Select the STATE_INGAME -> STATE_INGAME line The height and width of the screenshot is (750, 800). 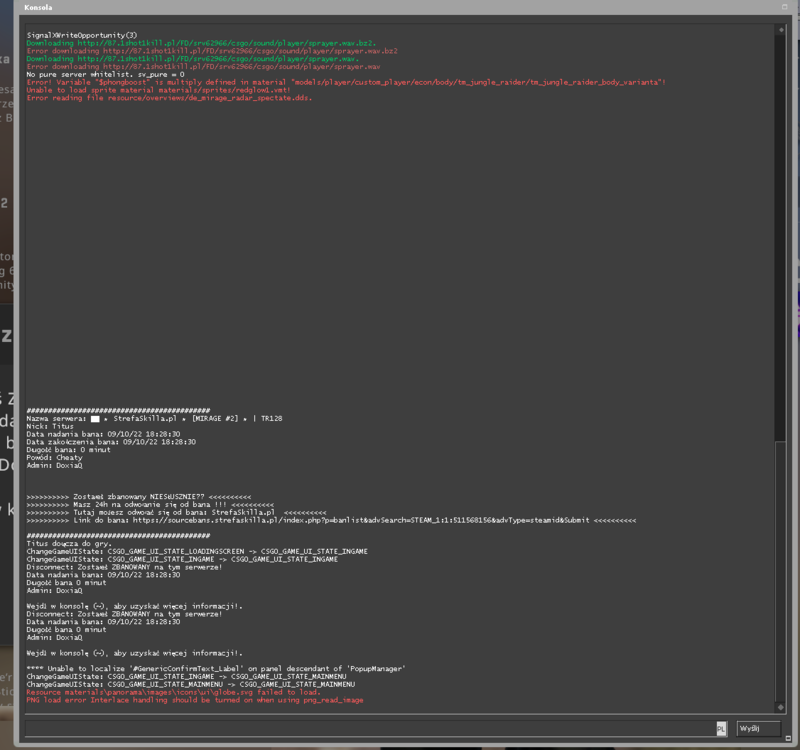pyautogui.click(x=182, y=560)
